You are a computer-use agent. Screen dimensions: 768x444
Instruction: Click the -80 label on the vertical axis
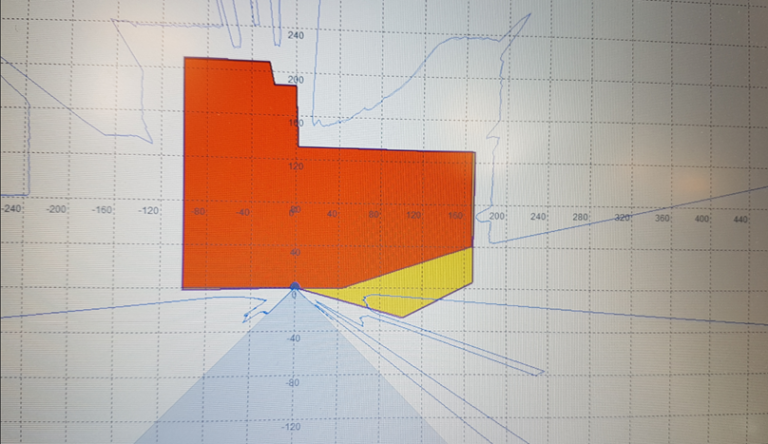[294, 383]
